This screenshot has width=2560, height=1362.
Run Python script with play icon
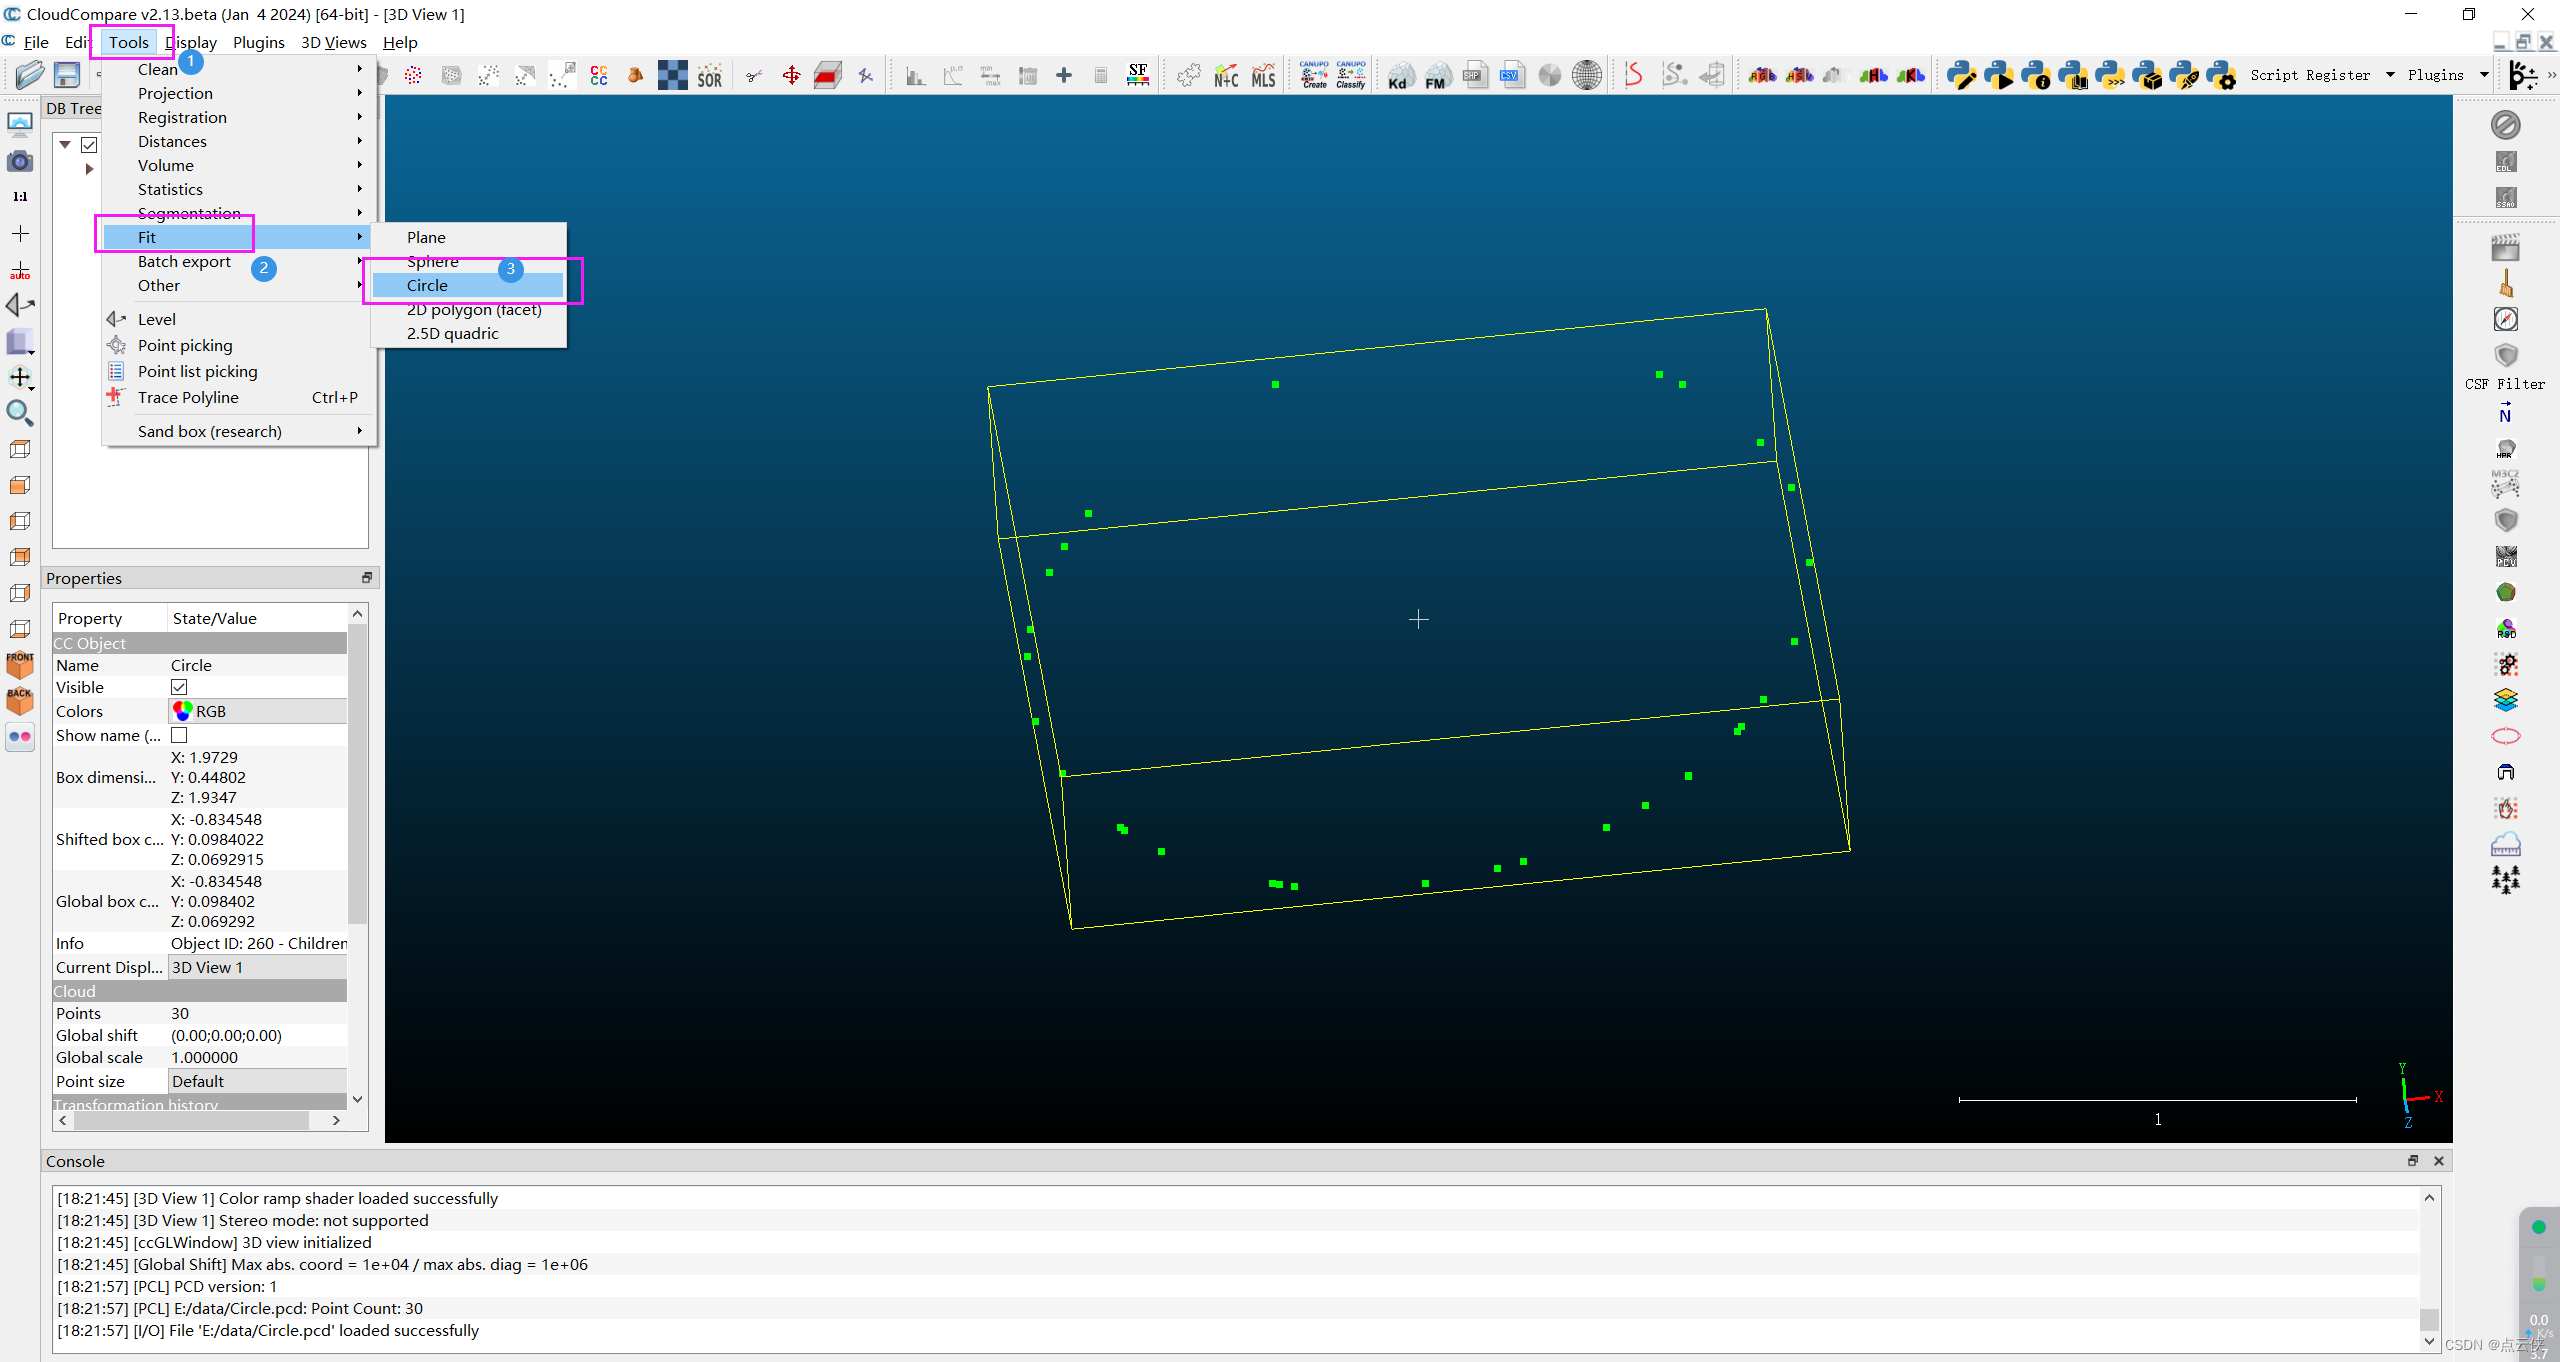coord(1998,75)
